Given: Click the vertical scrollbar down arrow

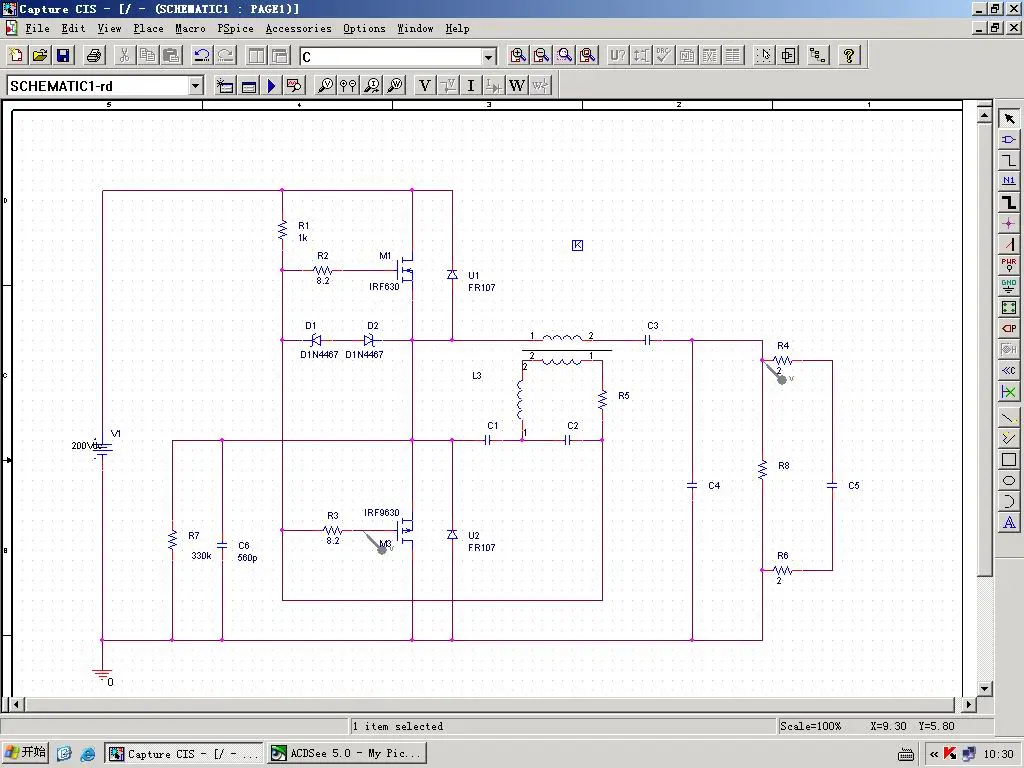Looking at the screenshot, I should click(x=985, y=688).
